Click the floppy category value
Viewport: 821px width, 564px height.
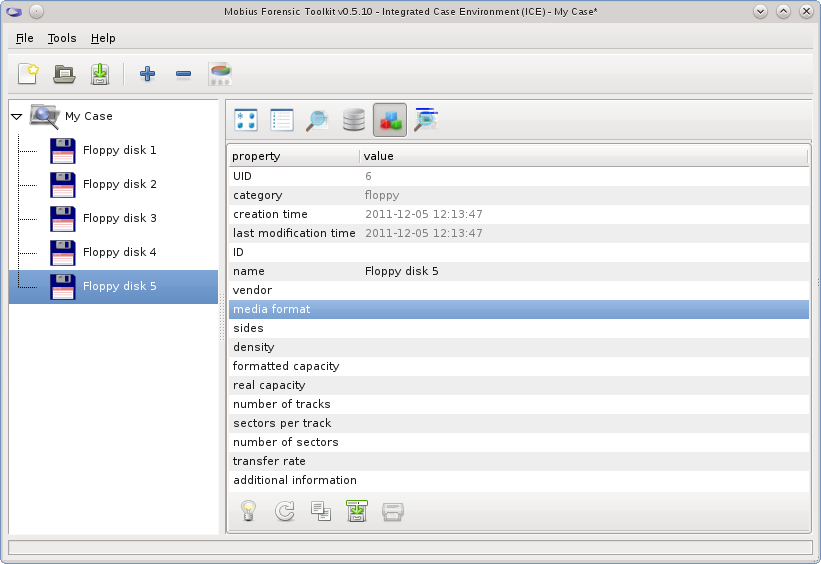point(382,195)
